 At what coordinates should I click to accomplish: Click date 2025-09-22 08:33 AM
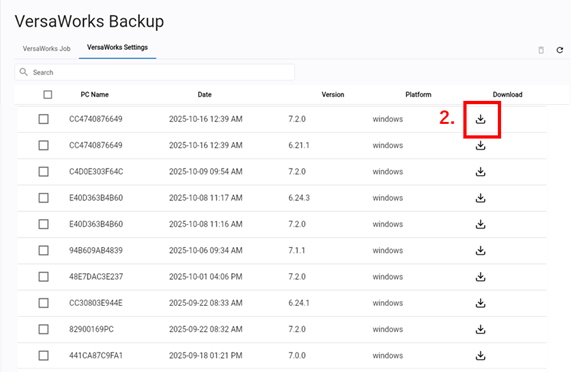click(206, 303)
